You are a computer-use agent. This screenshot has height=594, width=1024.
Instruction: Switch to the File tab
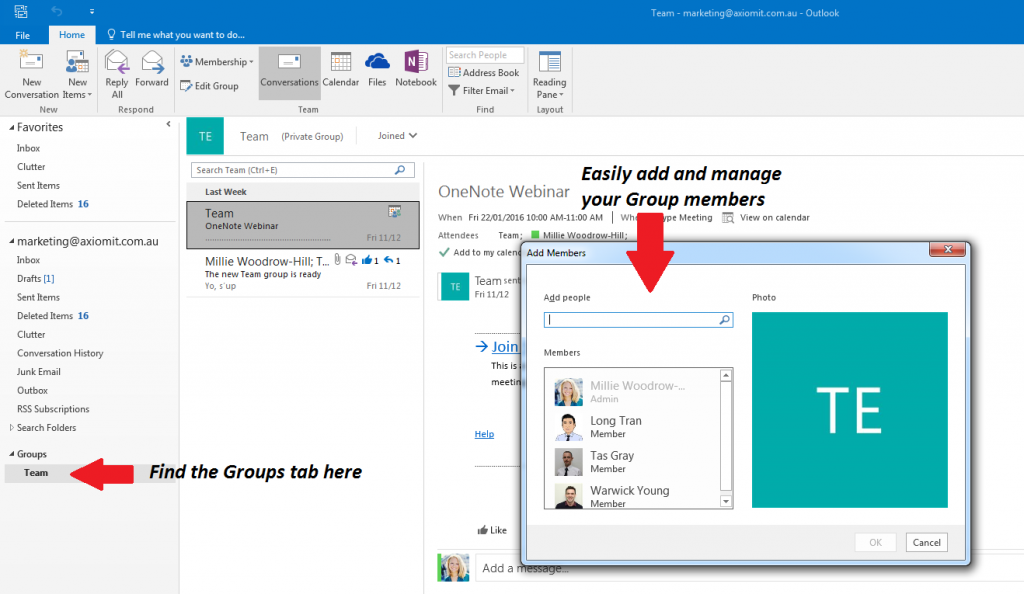22,33
